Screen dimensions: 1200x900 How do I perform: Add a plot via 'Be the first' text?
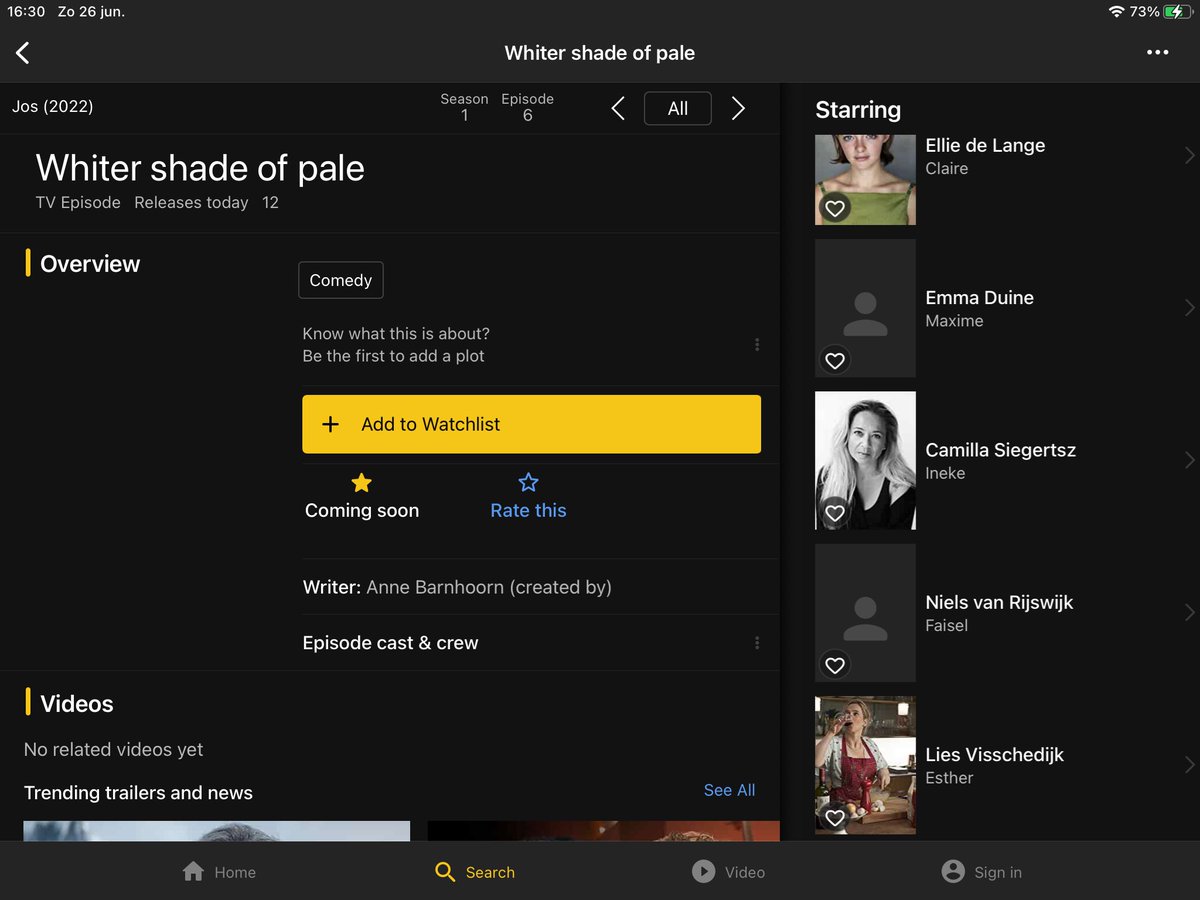click(394, 356)
